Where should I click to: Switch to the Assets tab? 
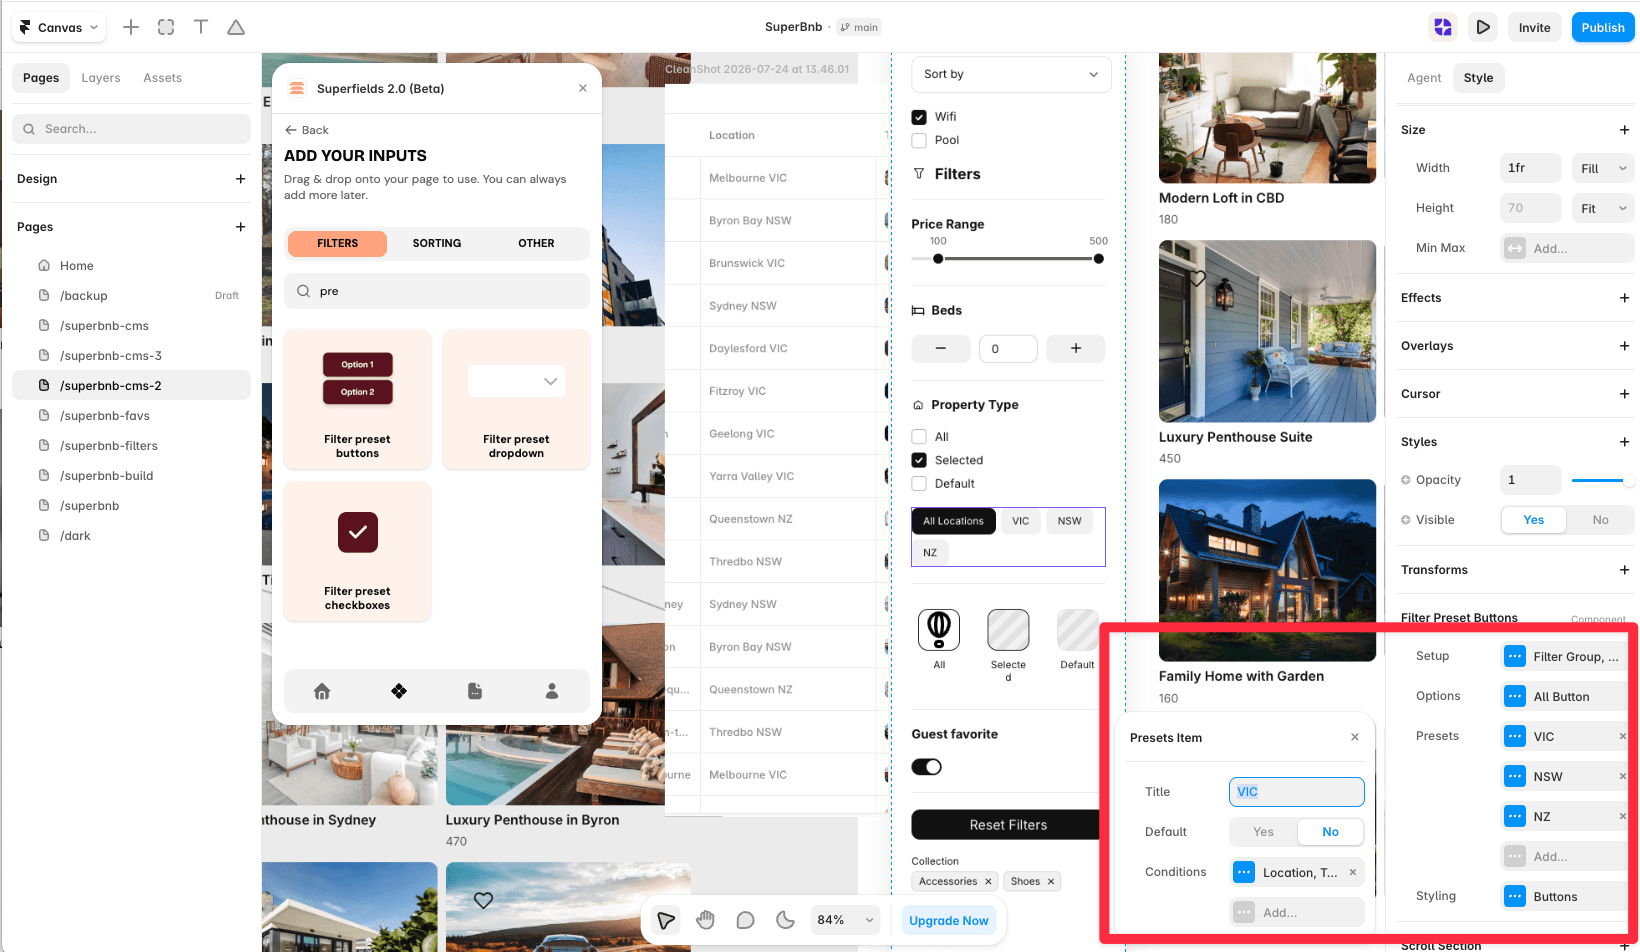pos(163,78)
